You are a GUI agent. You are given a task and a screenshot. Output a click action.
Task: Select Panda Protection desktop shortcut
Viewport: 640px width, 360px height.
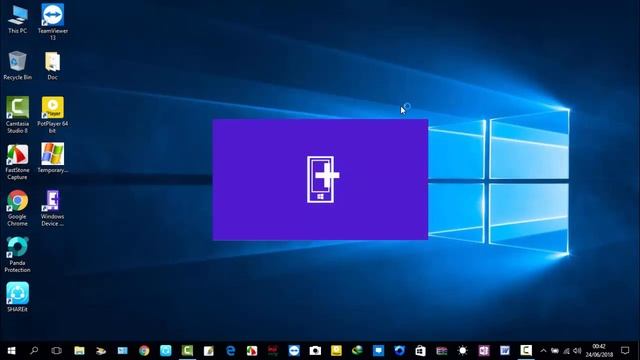pyautogui.click(x=18, y=255)
